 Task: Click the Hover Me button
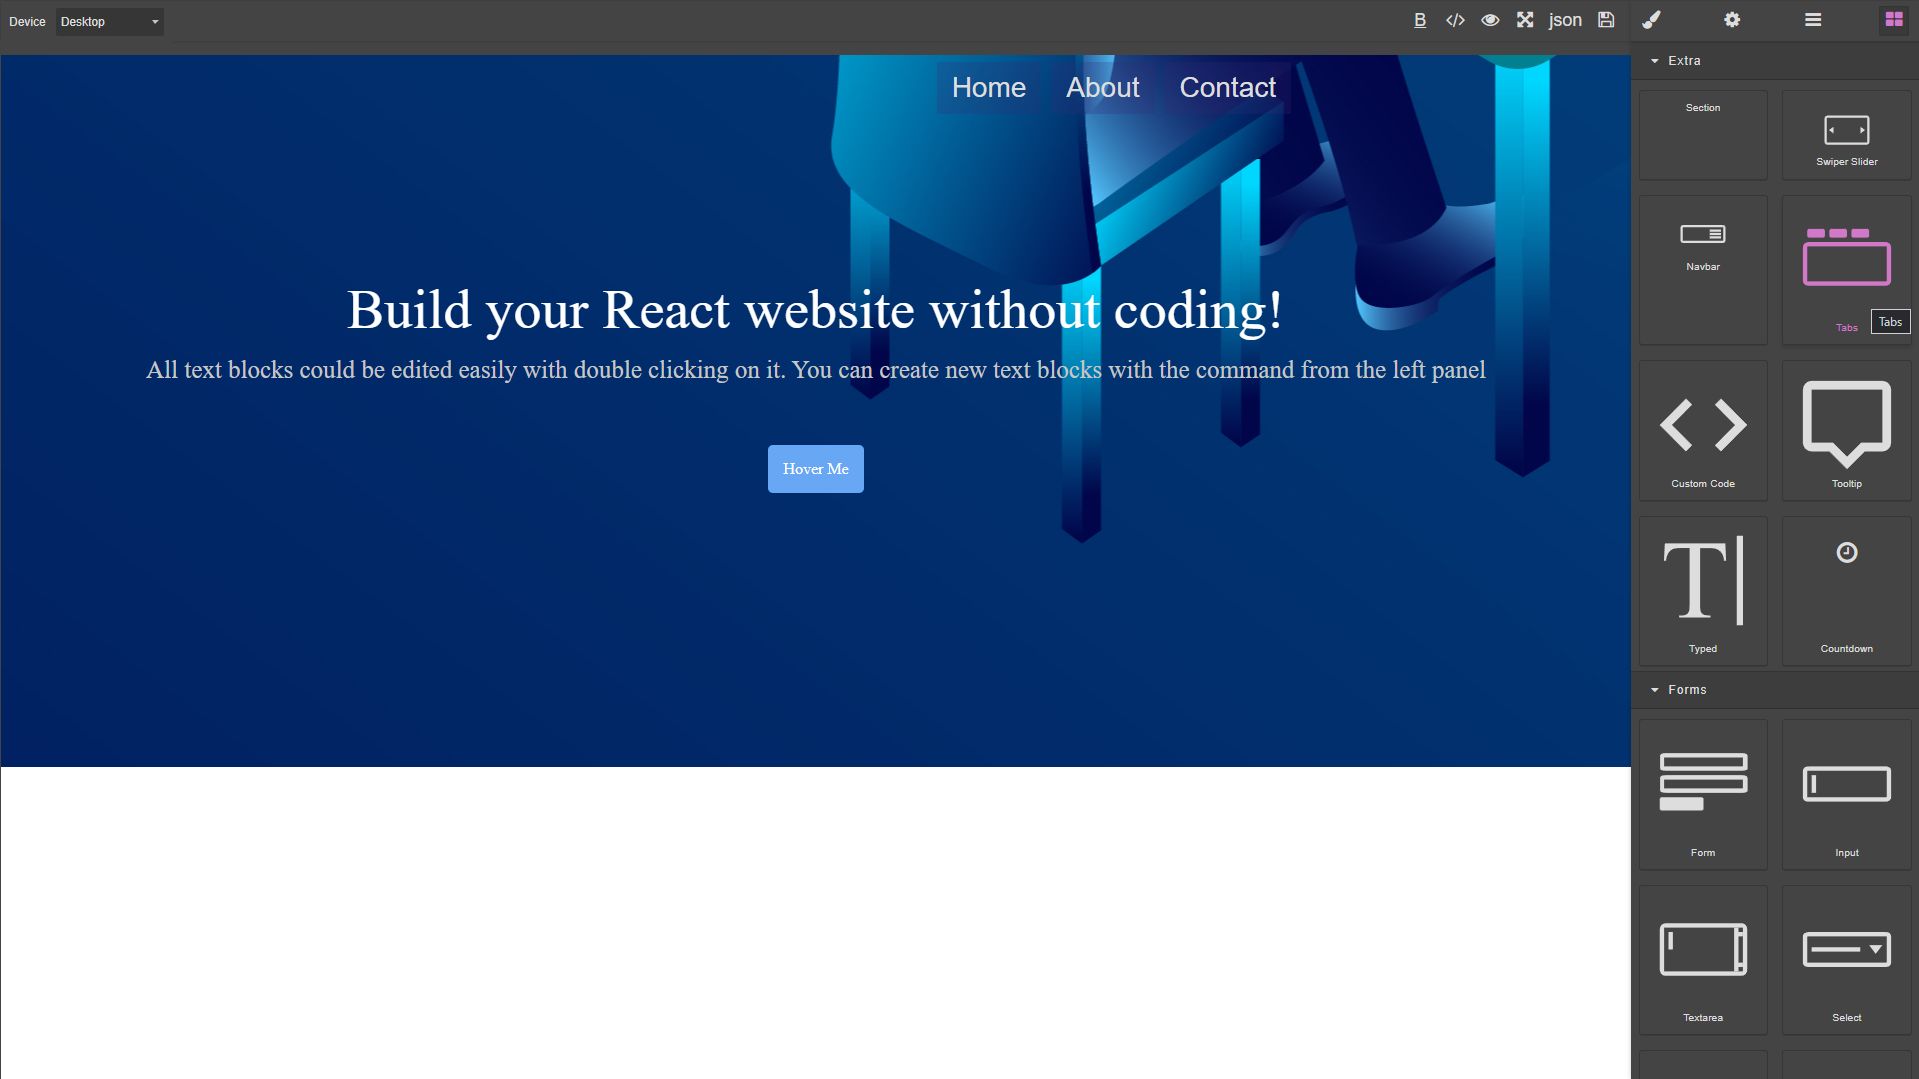[x=816, y=469]
